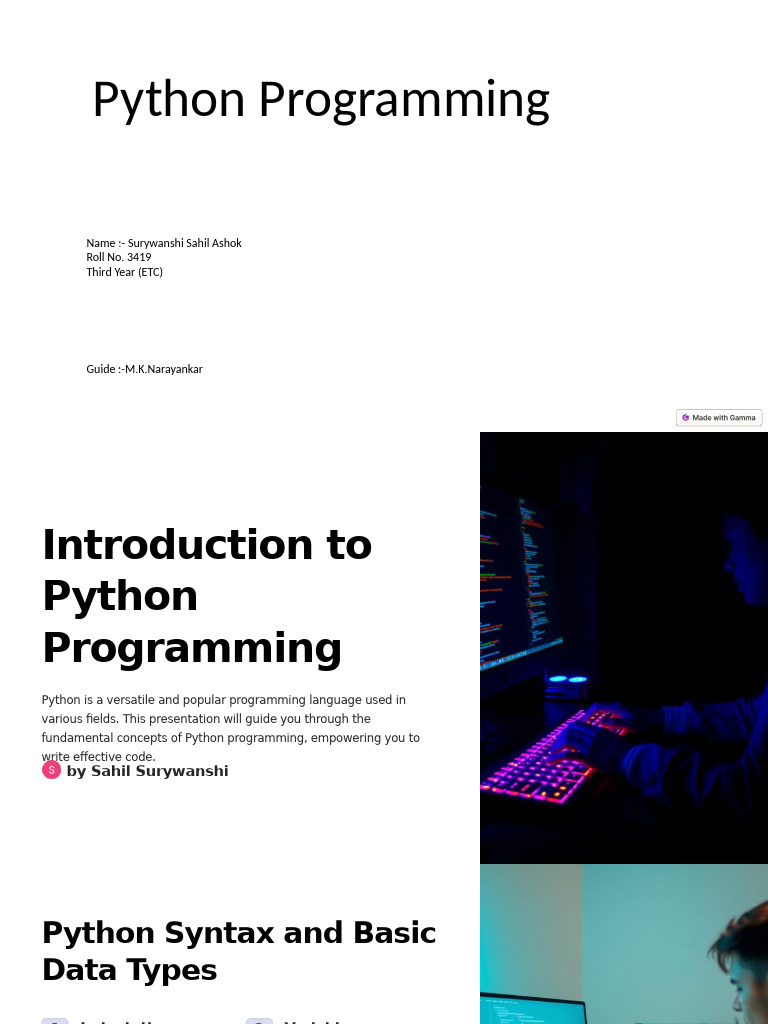Click the pink S author avatar
768x1024 pixels.
click(52, 770)
